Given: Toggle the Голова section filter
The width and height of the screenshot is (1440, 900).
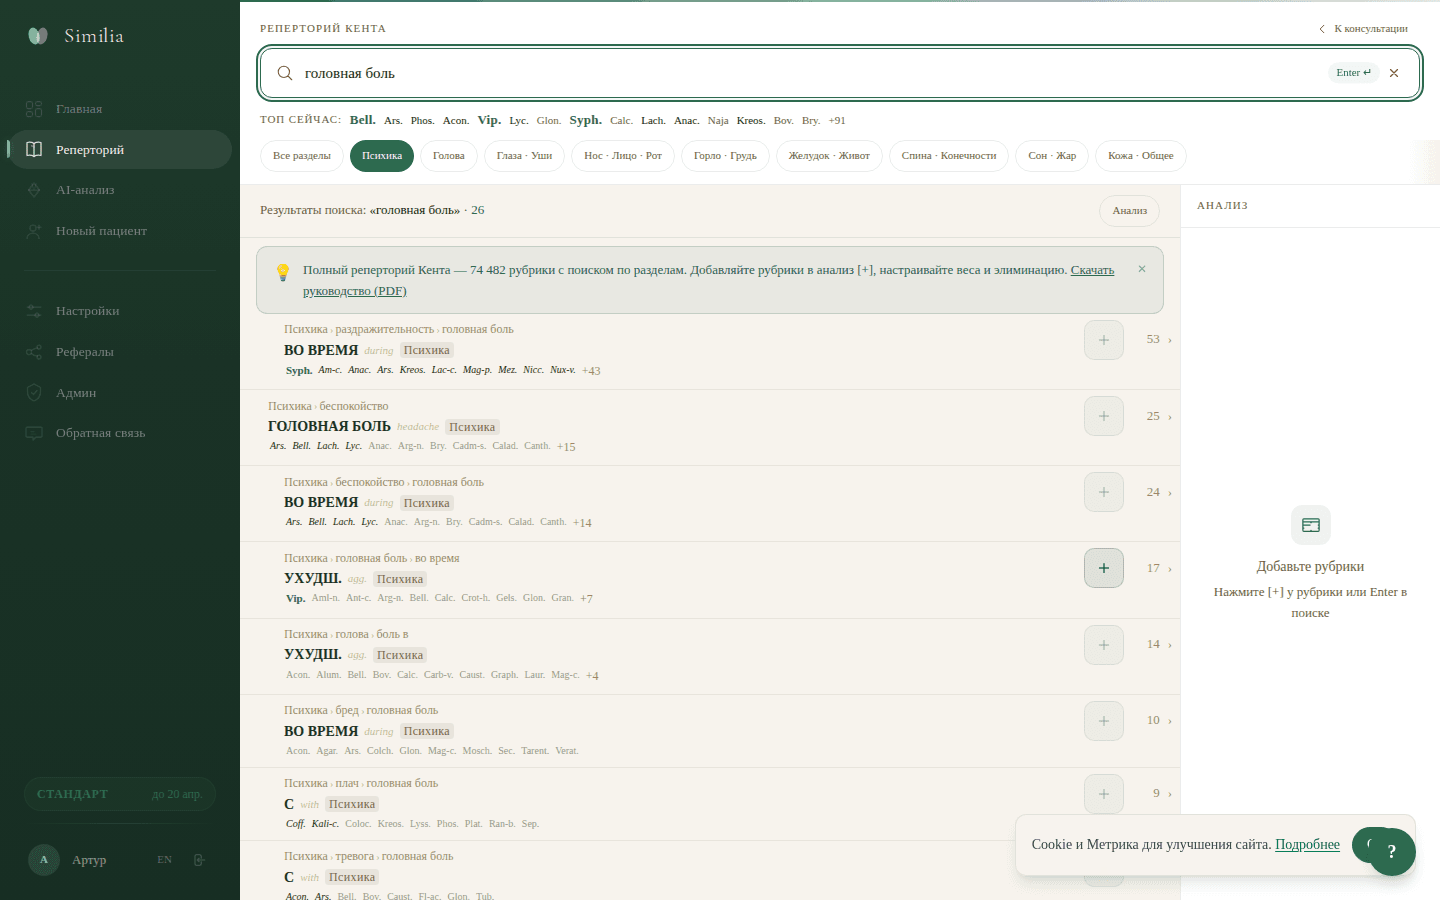Looking at the screenshot, I should [x=448, y=156].
